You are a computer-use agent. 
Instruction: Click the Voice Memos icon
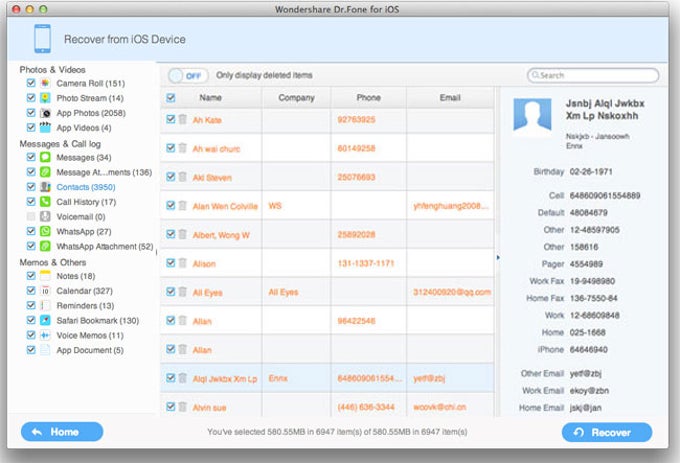tap(45, 335)
